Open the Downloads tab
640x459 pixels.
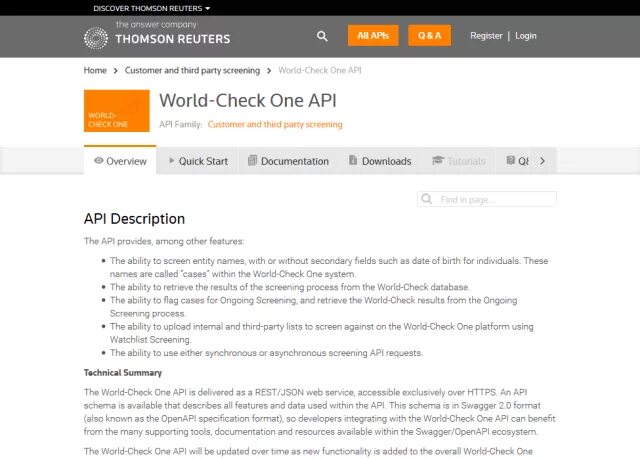pos(380,161)
